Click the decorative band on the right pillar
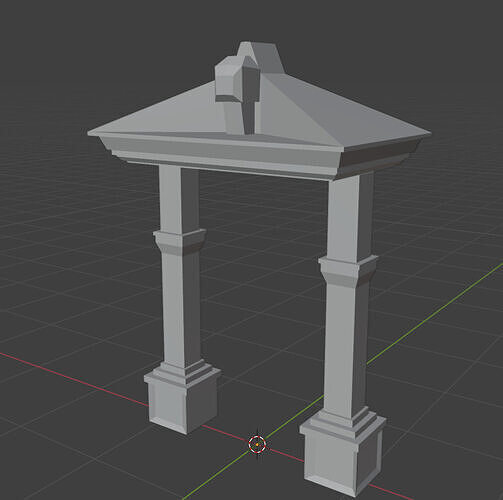Screen dimensions: 503x500 pos(348,271)
